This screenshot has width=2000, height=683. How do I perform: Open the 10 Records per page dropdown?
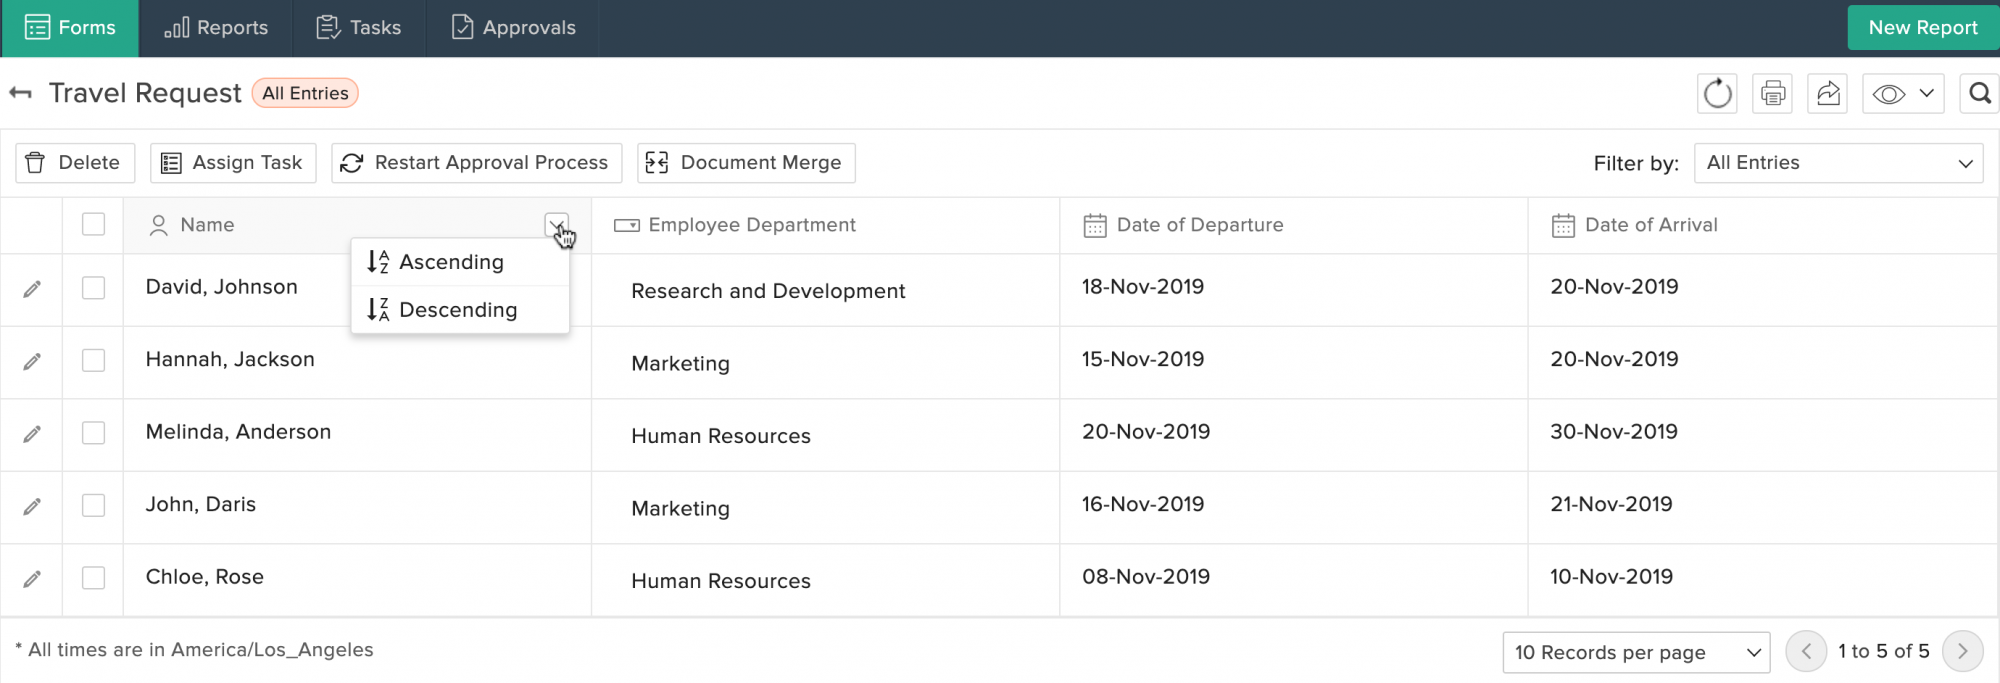click(1636, 653)
